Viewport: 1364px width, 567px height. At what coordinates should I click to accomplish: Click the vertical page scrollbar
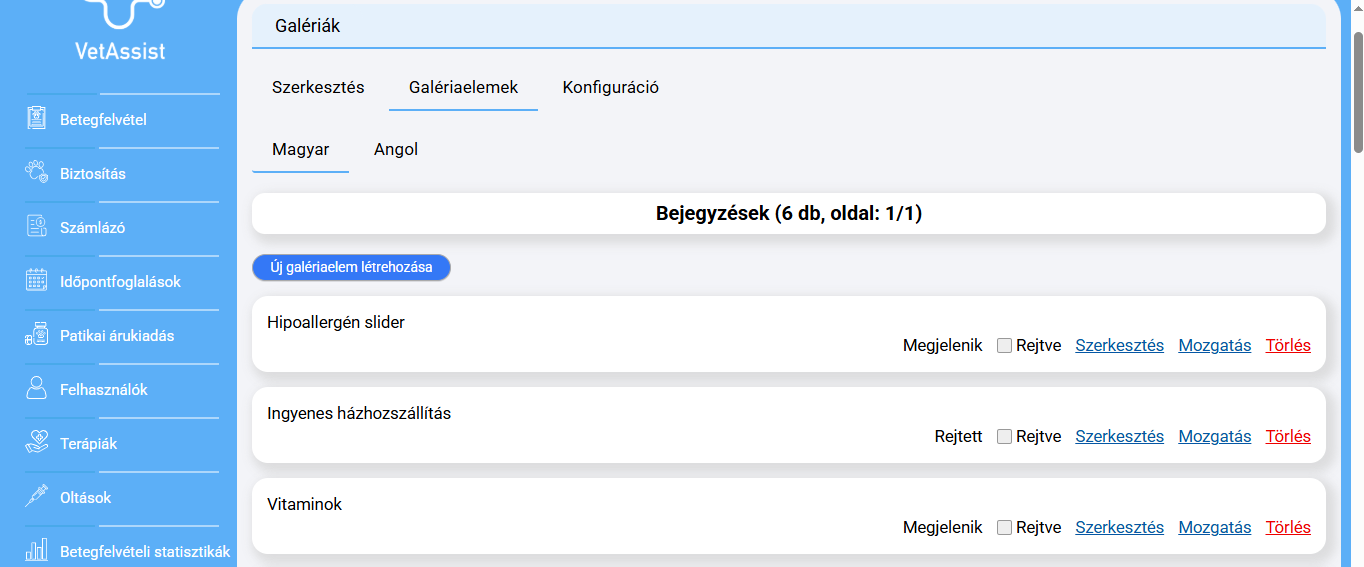[1357, 90]
